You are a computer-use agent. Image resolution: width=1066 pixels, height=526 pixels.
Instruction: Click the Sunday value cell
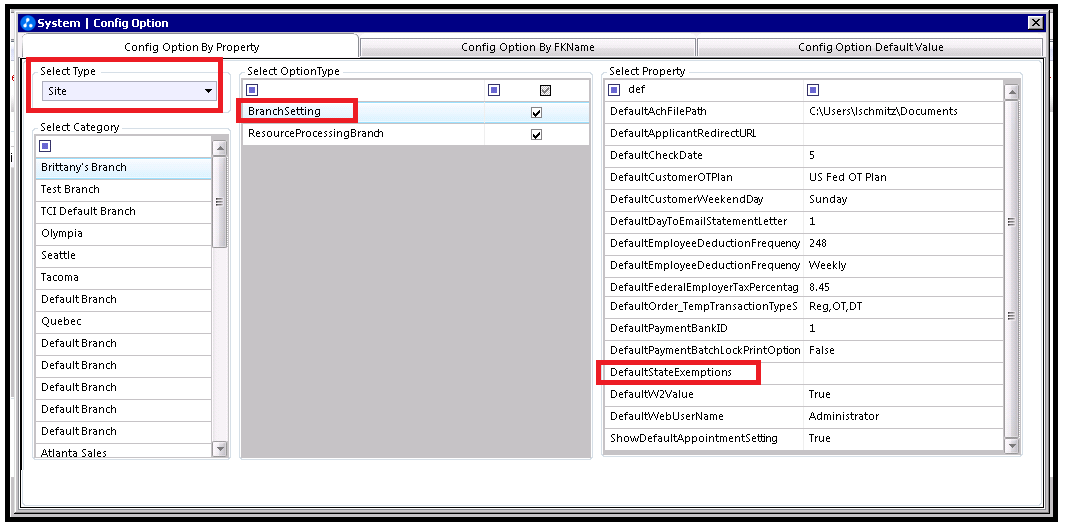[904, 200]
